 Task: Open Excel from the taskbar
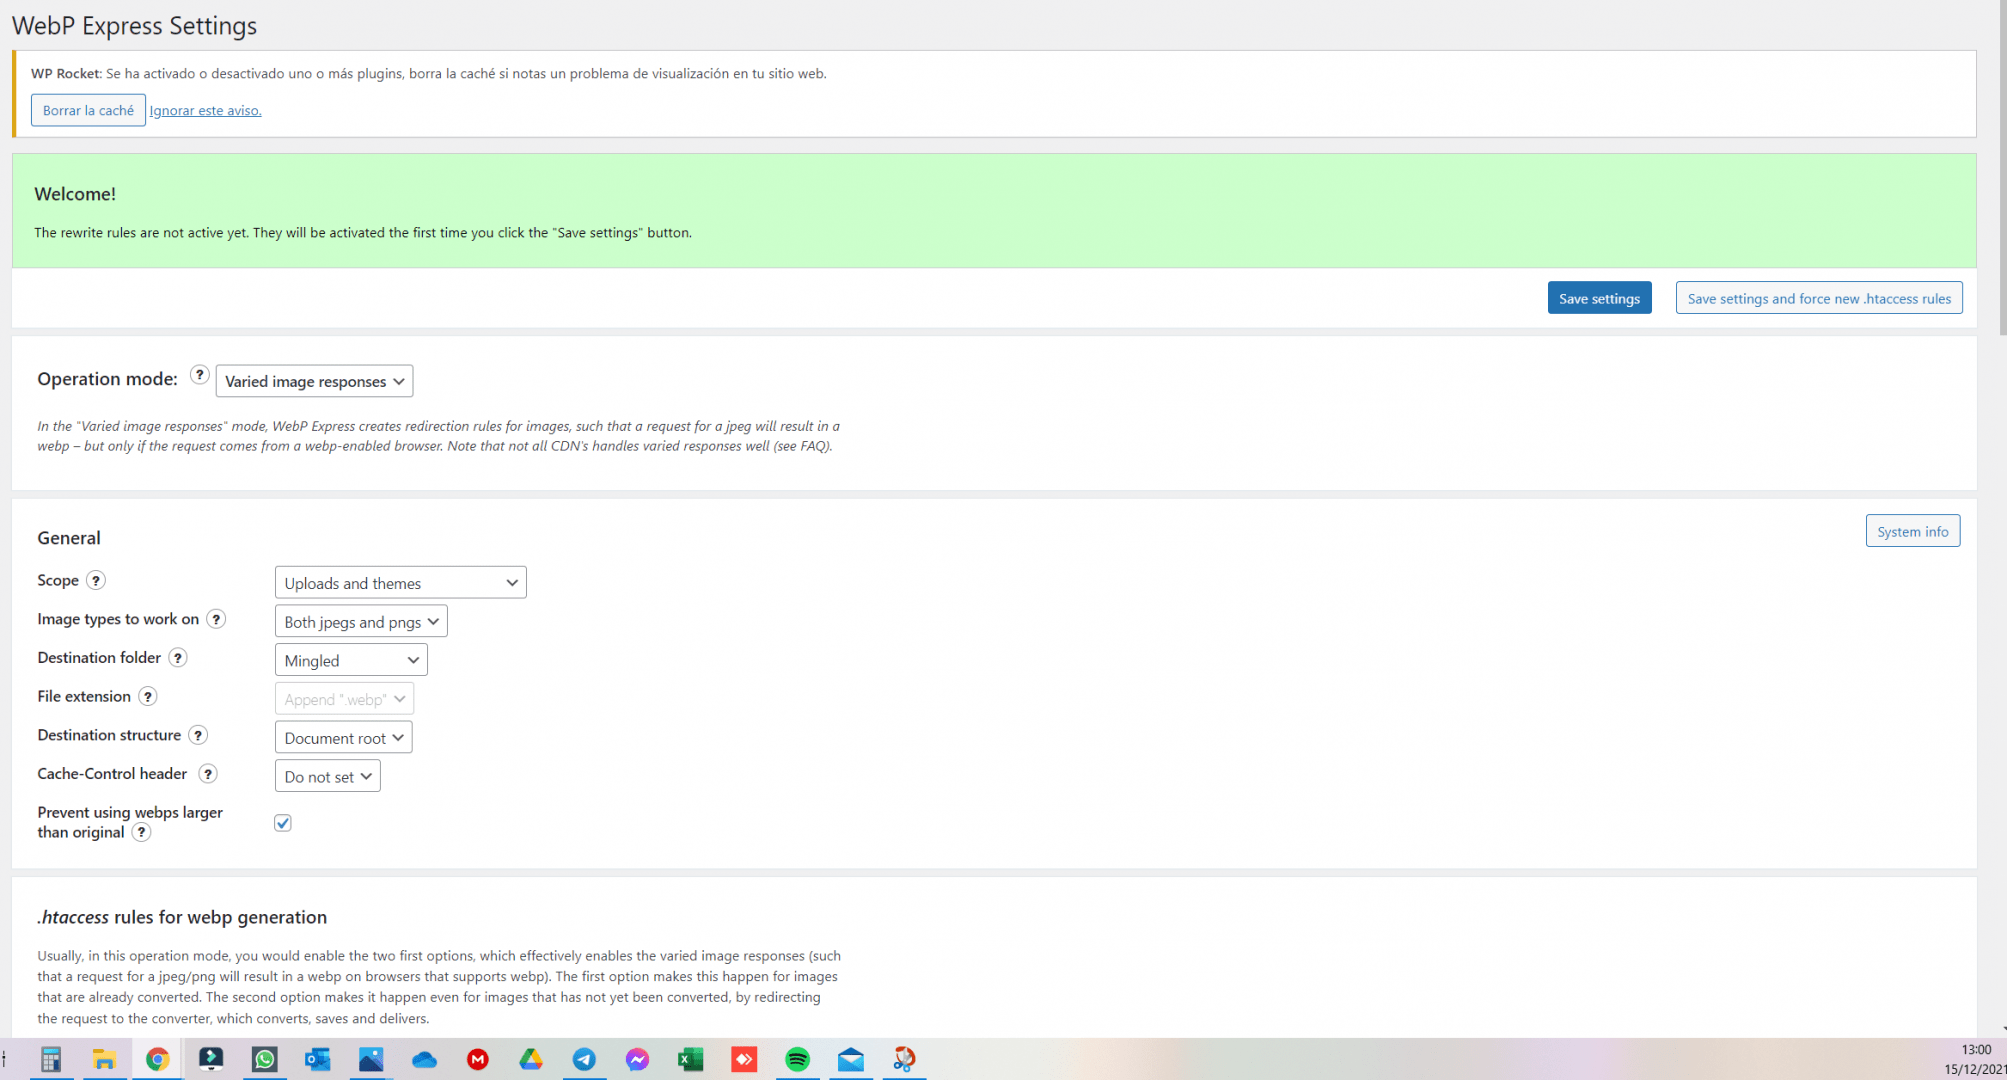pos(691,1059)
